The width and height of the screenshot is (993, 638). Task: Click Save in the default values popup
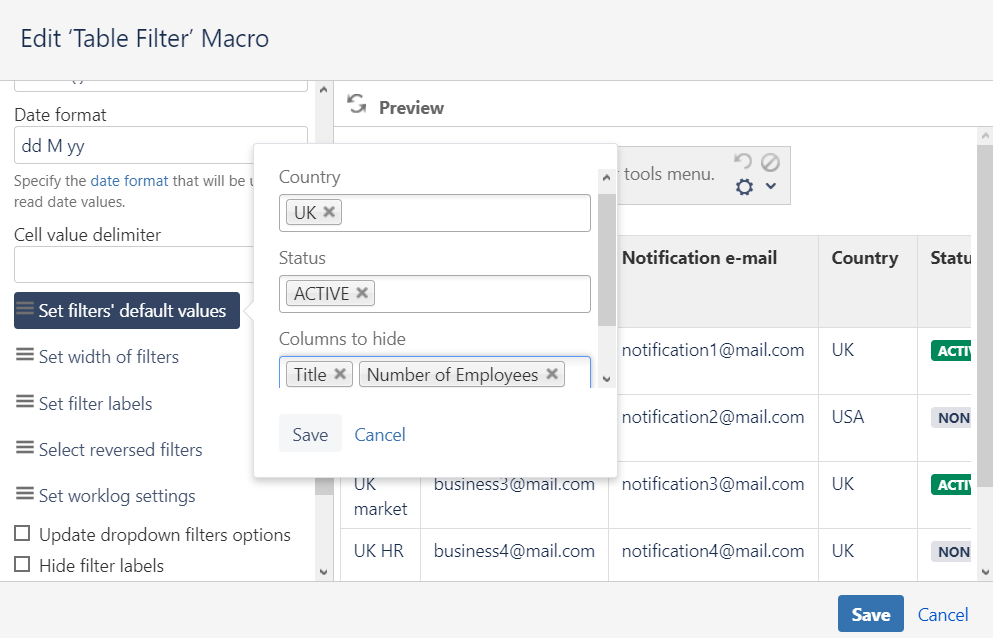pyautogui.click(x=310, y=434)
